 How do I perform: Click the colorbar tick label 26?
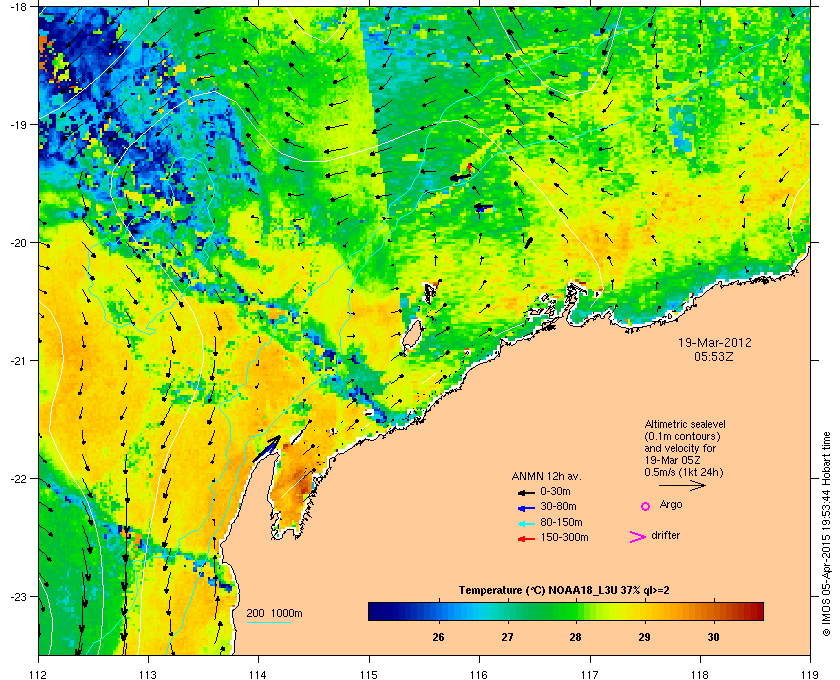click(438, 638)
